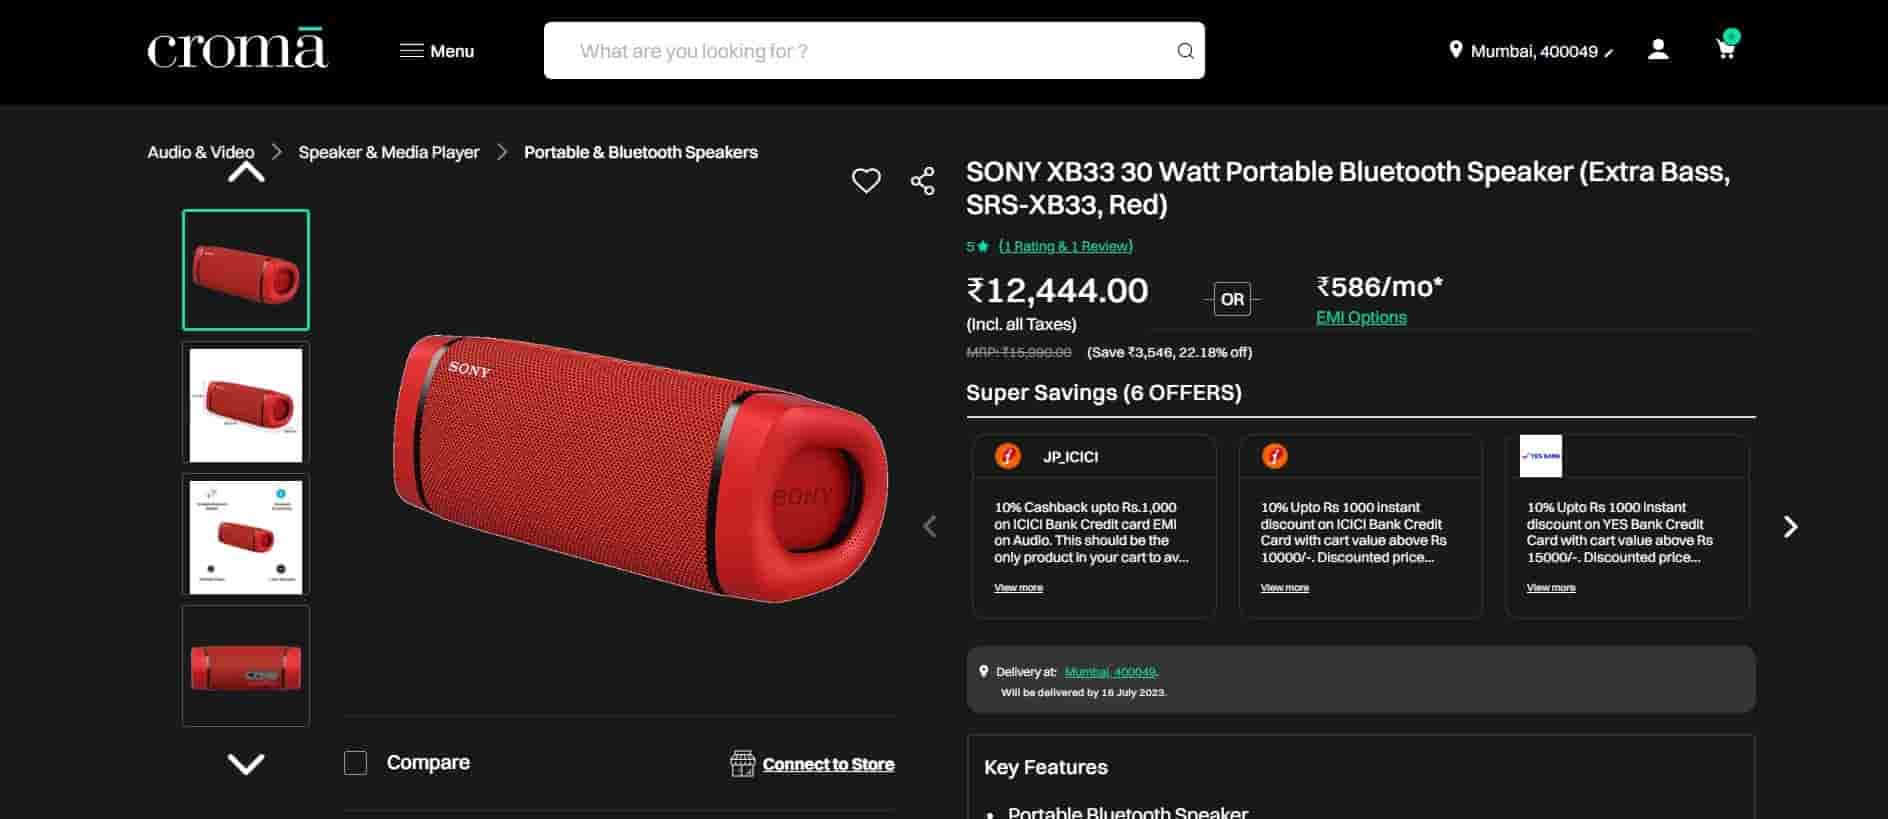Add speaker to wishlist with heart icon
The image size is (1888, 819).
point(866,181)
